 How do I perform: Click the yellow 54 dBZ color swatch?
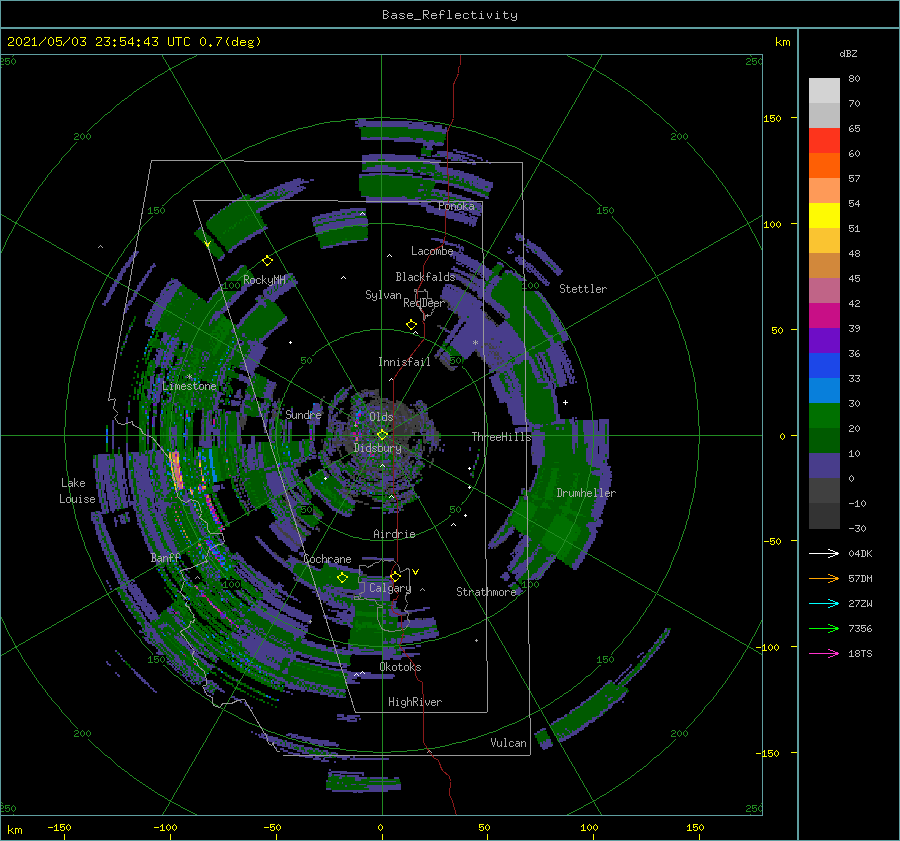pyautogui.click(x=824, y=216)
